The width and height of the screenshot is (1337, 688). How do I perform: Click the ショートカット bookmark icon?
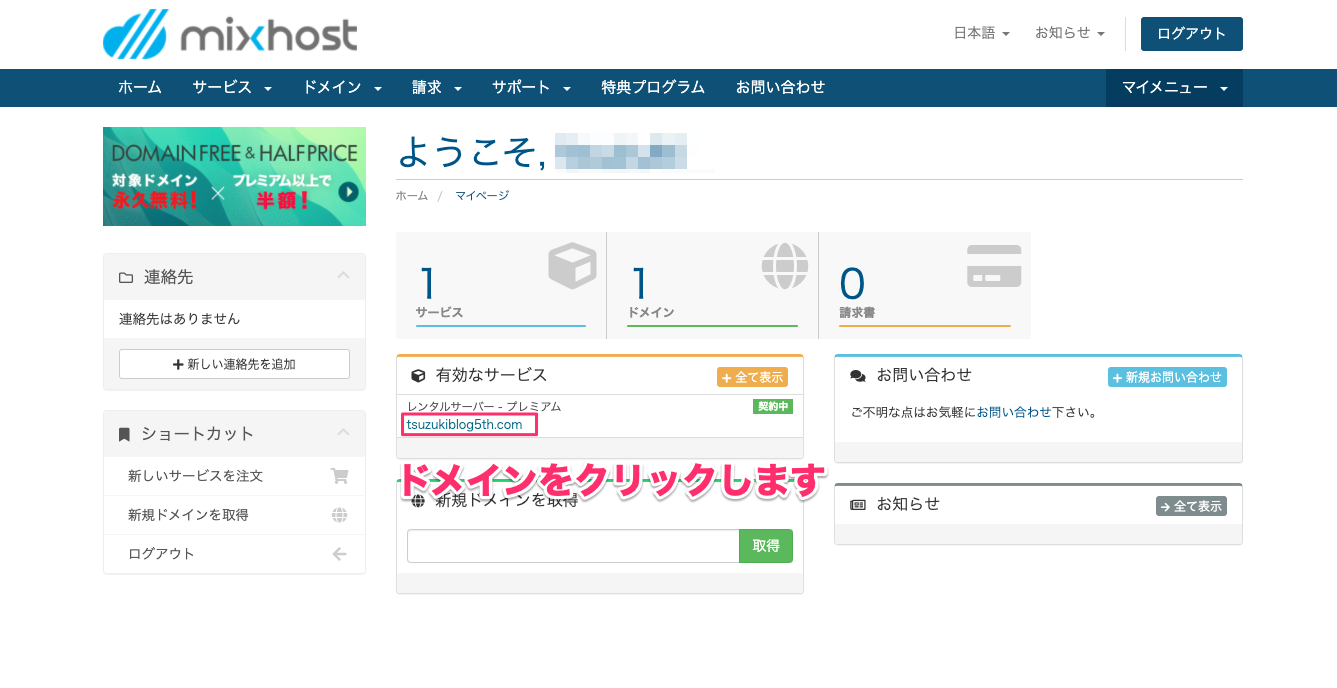pos(125,434)
